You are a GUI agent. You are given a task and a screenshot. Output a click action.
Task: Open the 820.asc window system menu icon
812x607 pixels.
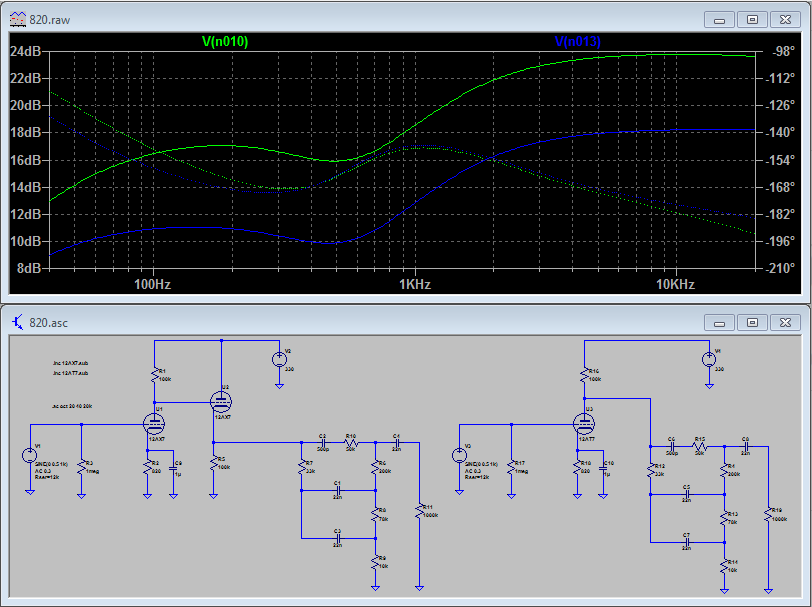point(16,322)
